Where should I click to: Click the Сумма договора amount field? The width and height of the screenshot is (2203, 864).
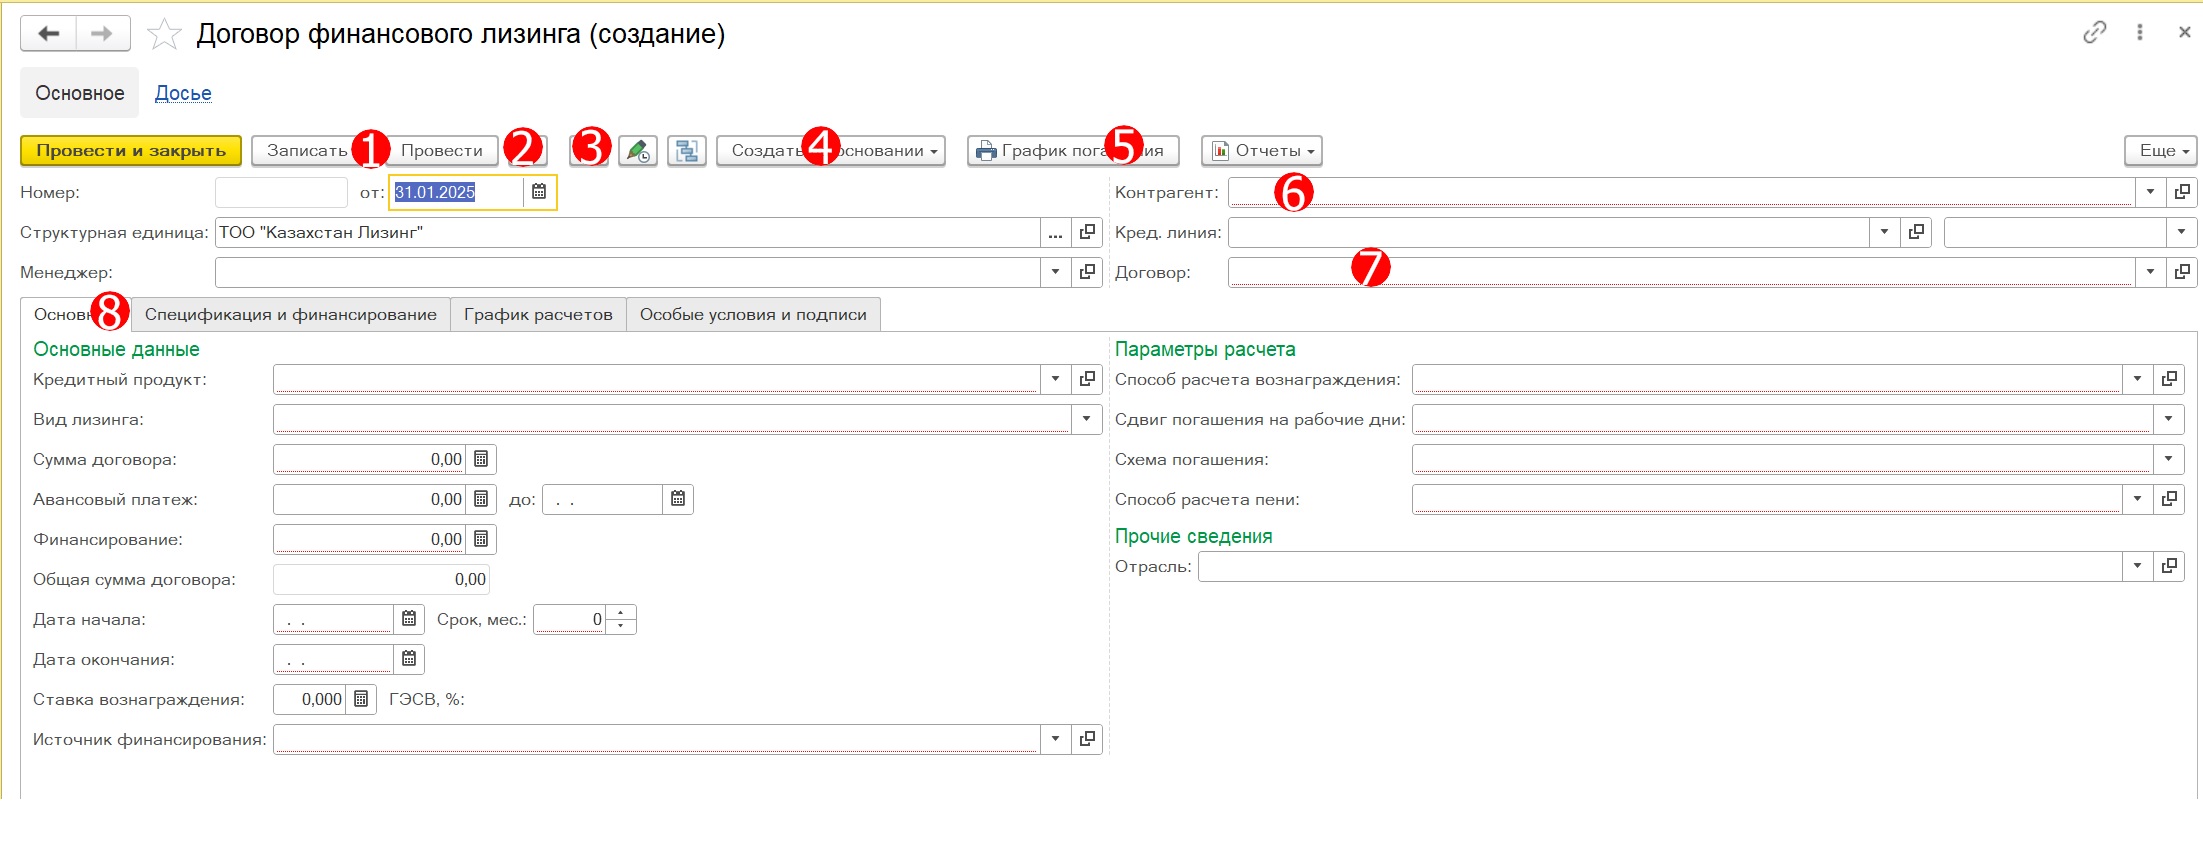click(x=369, y=459)
